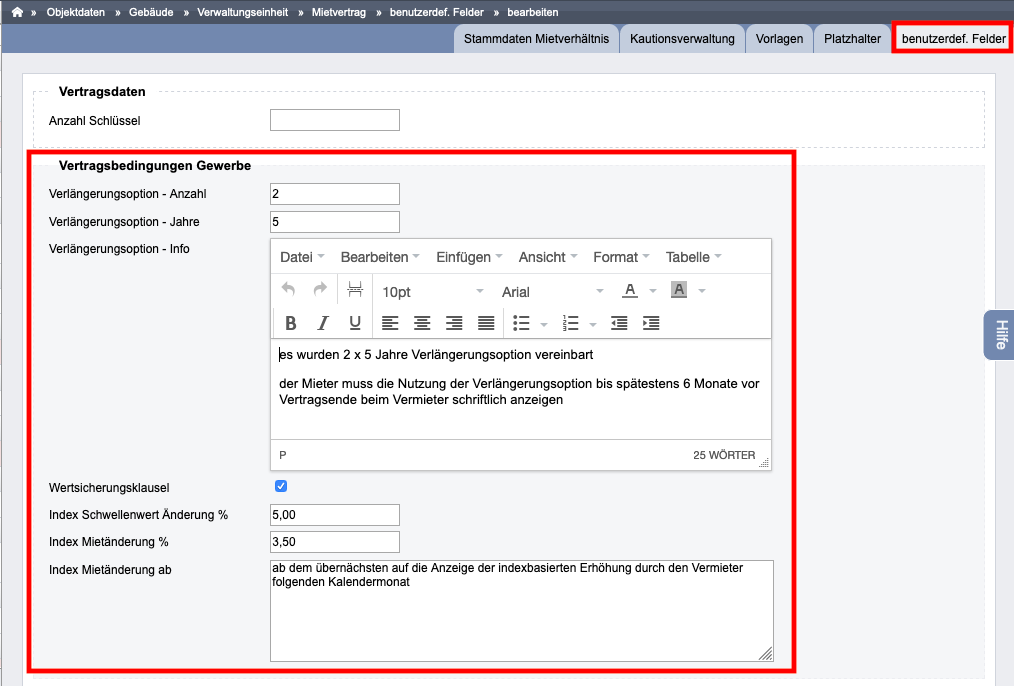Go to Objektdaten in breadcrumb
This screenshot has height=686, width=1014.
click(76, 12)
